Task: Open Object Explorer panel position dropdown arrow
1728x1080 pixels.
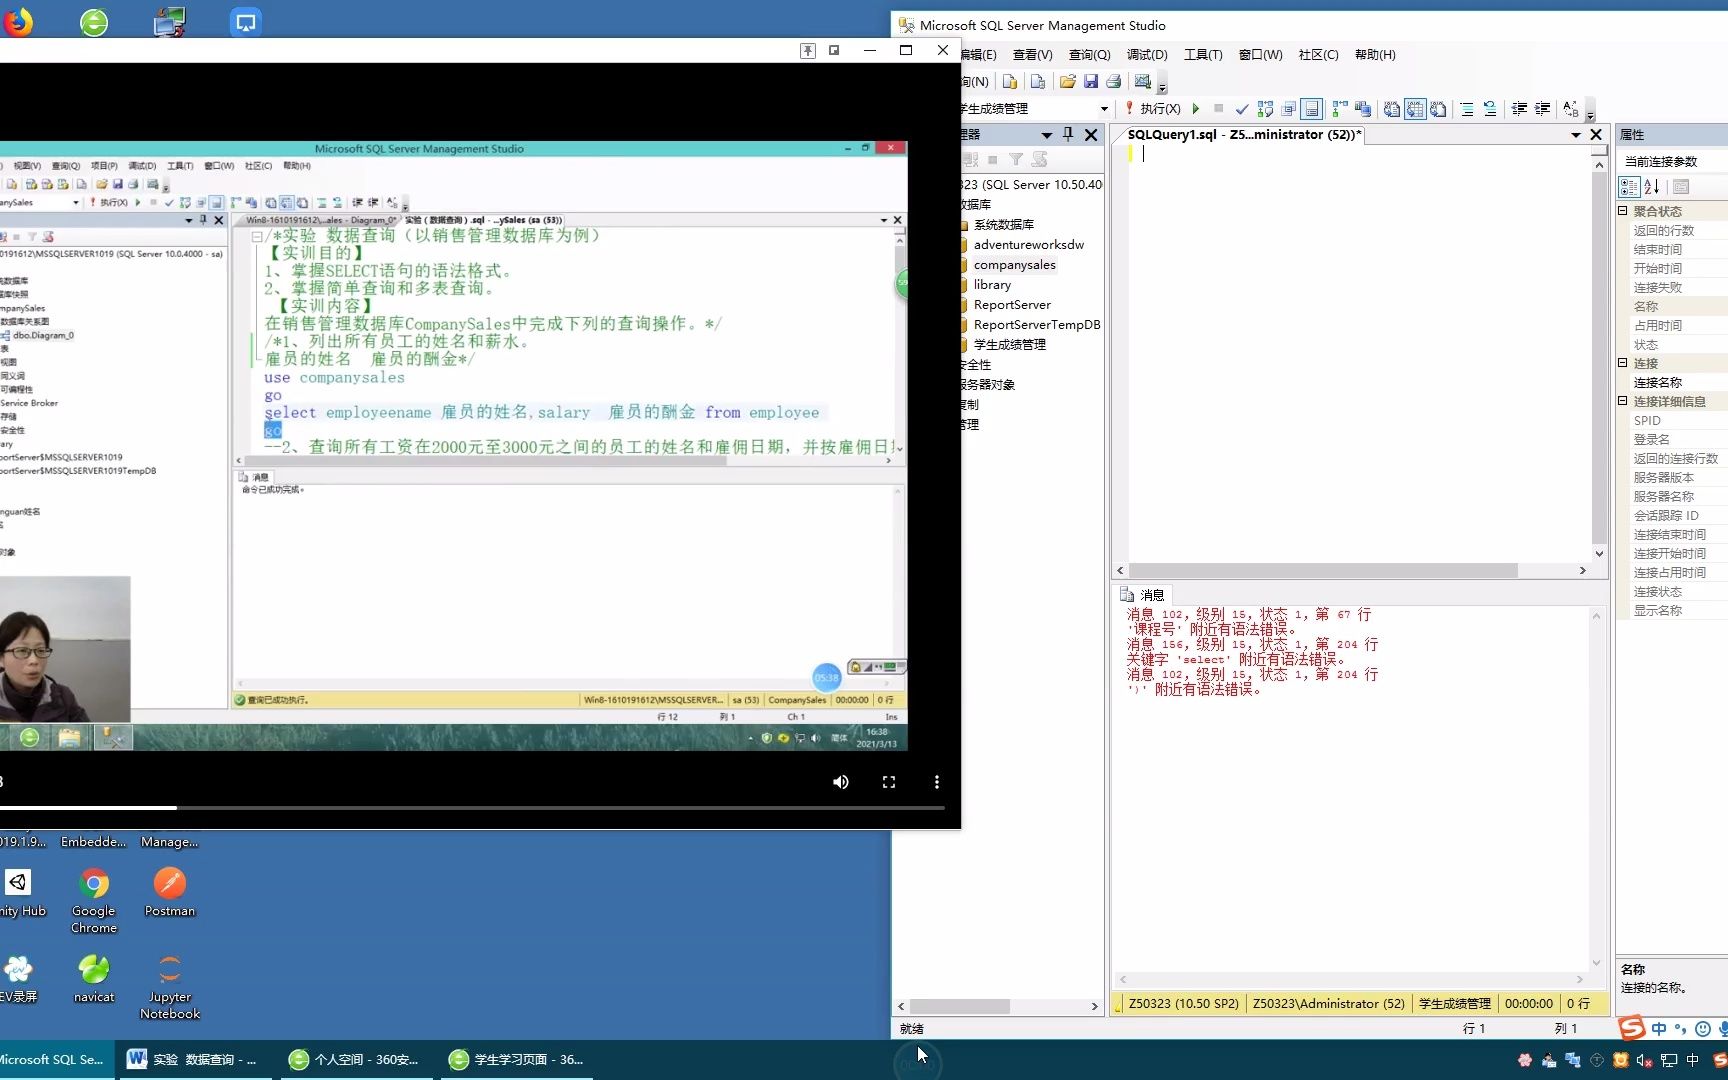Action: pos(1047,135)
